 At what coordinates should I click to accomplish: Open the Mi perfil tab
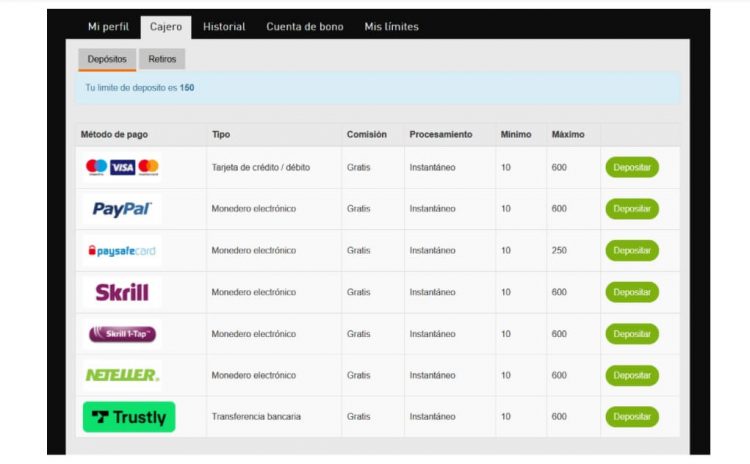[x=108, y=27]
